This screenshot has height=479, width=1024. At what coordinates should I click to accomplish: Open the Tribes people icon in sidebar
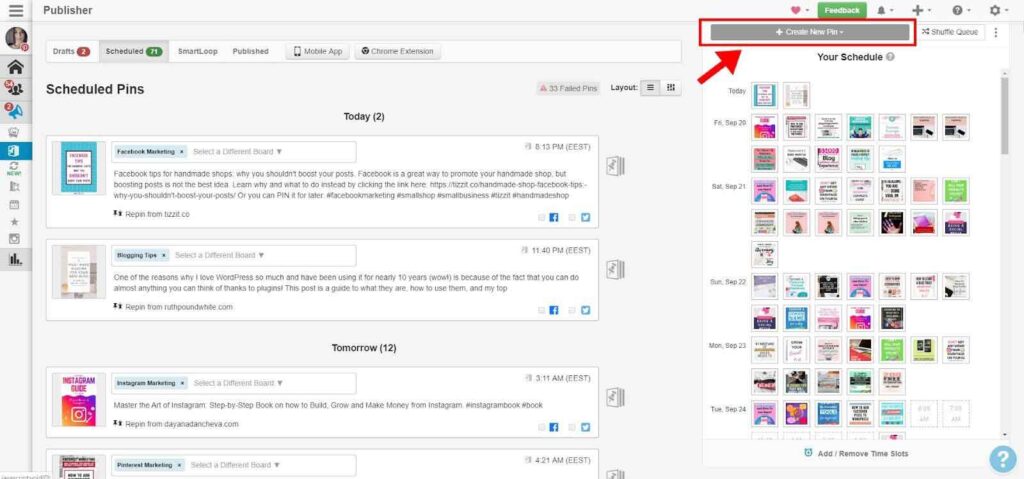pyautogui.click(x=16, y=88)
